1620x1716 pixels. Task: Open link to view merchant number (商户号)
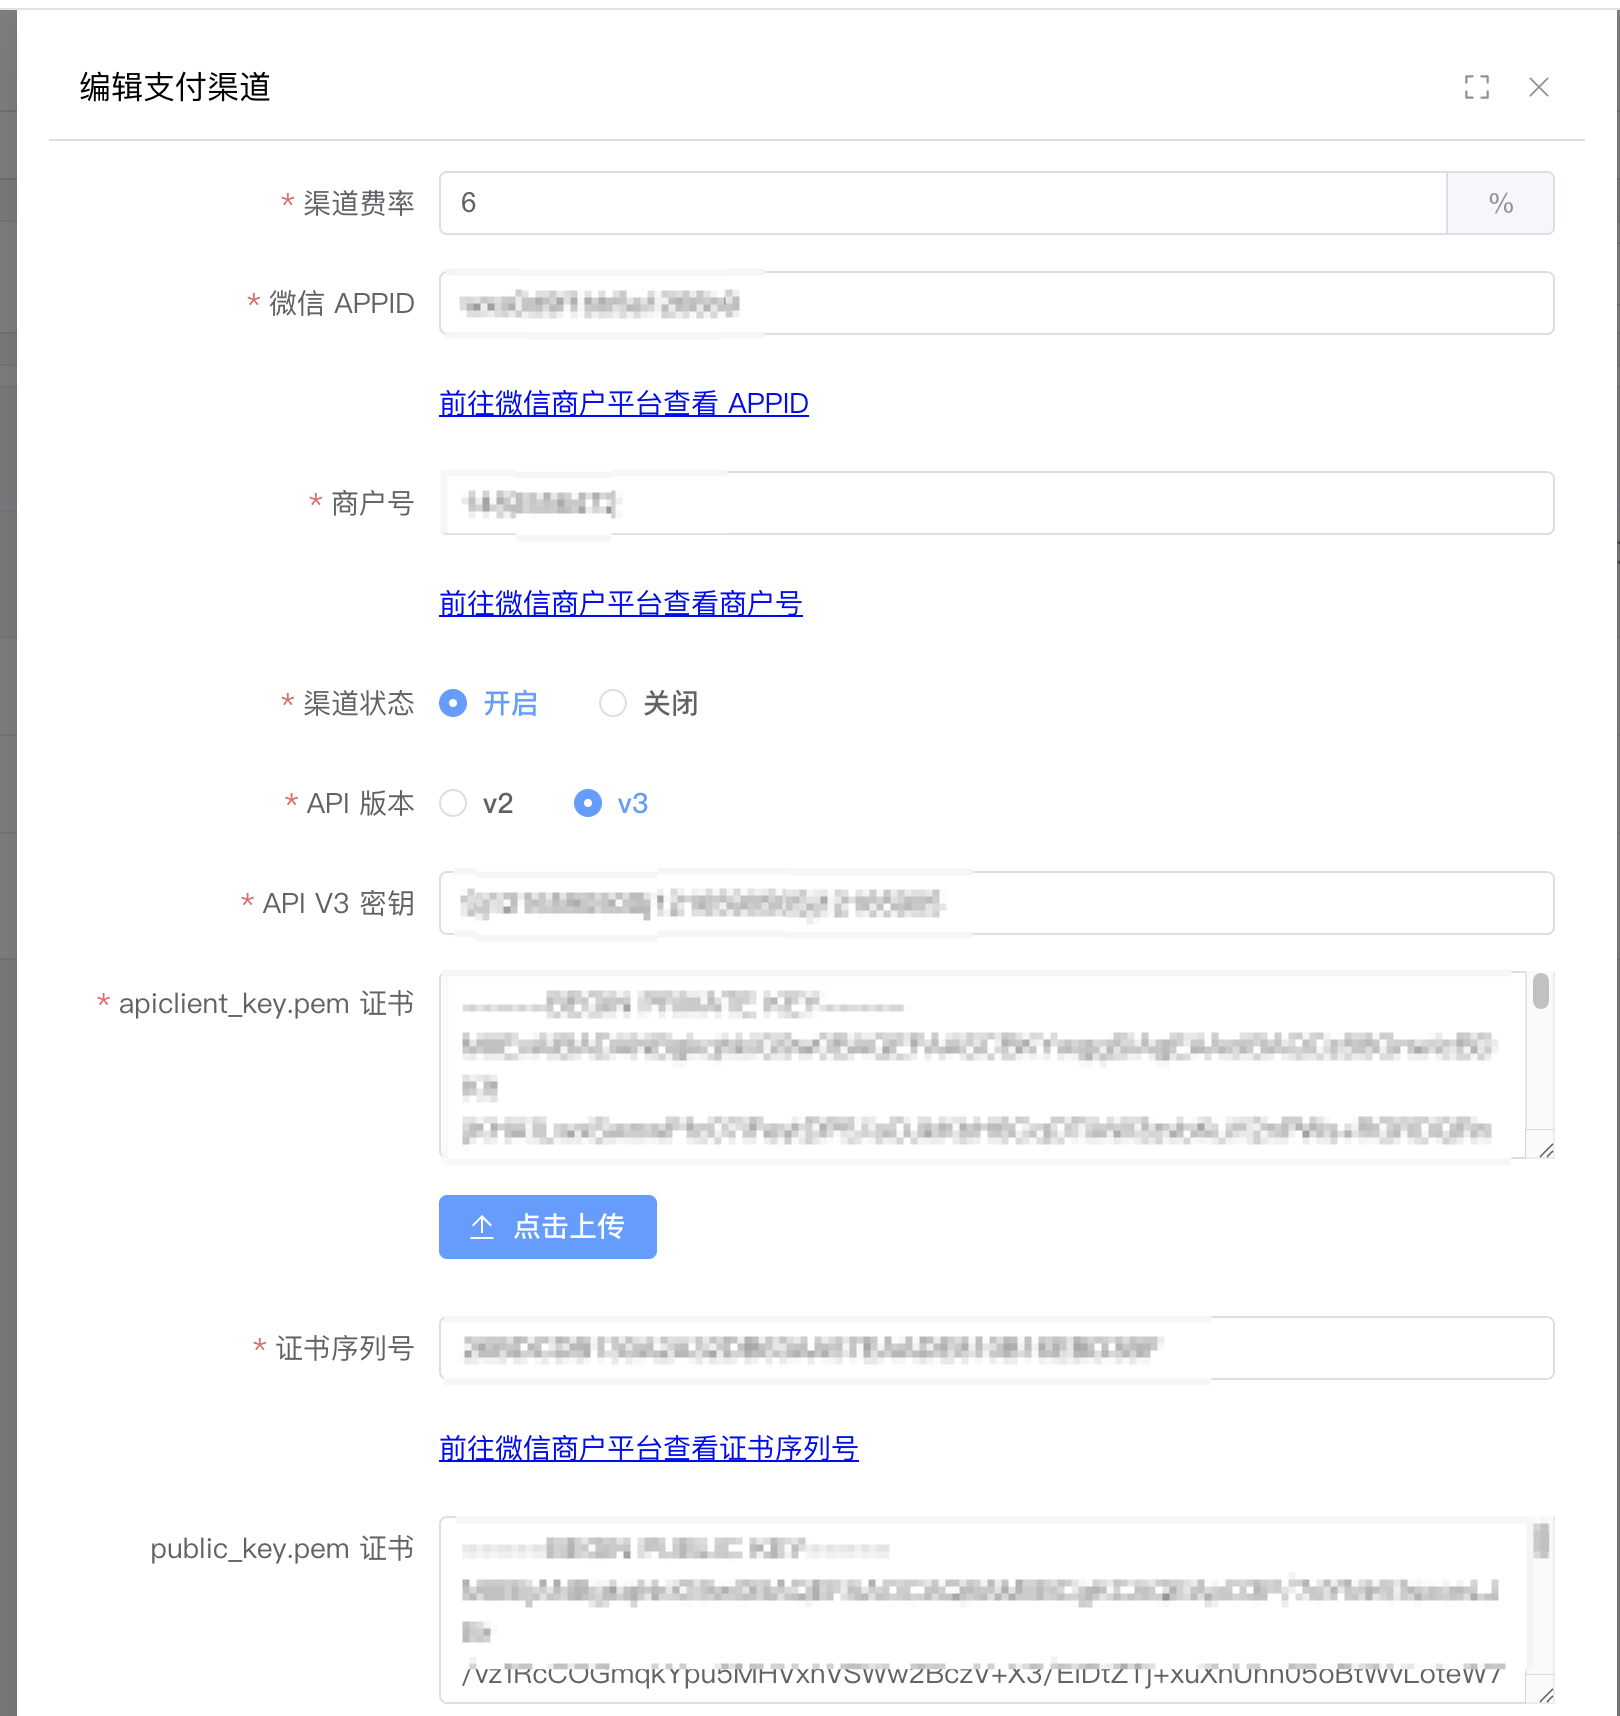pos(620,603)
